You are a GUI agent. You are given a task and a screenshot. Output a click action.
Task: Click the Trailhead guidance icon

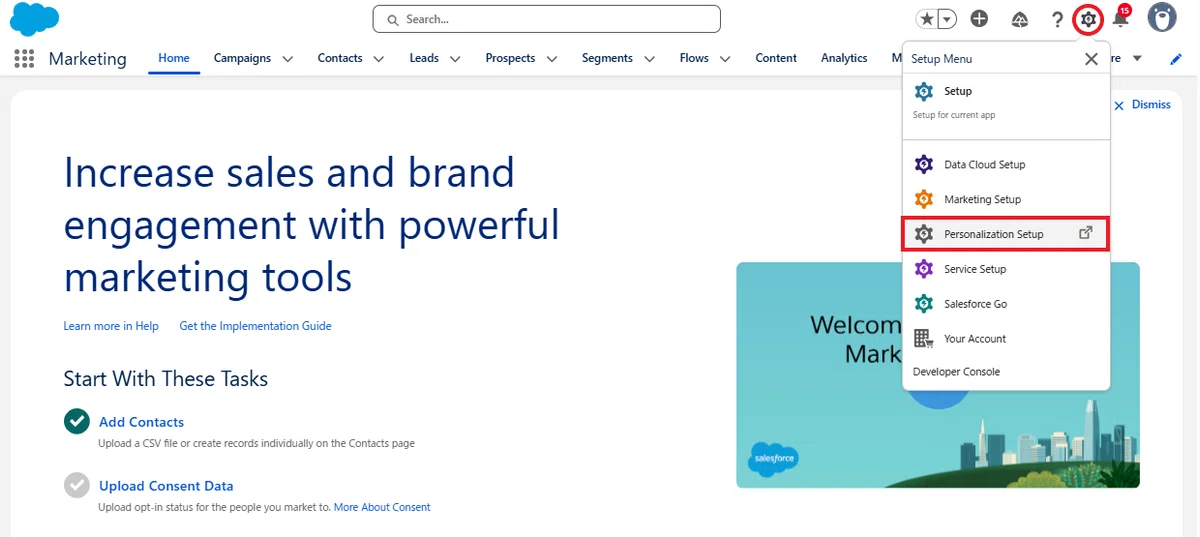[x=1020, y=19]
